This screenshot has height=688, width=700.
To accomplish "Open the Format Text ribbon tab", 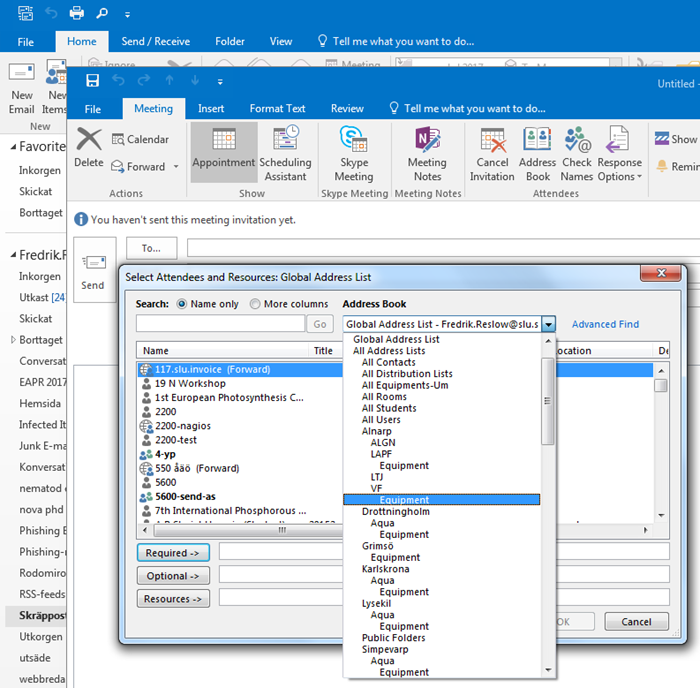I will pos(277,108).
